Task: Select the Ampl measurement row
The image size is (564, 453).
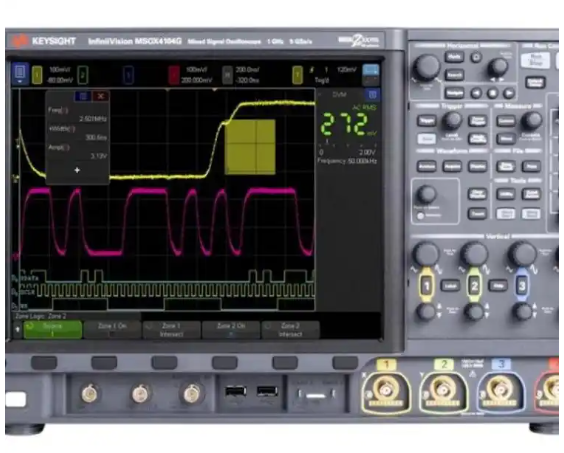Action: (x=77, y=151)
